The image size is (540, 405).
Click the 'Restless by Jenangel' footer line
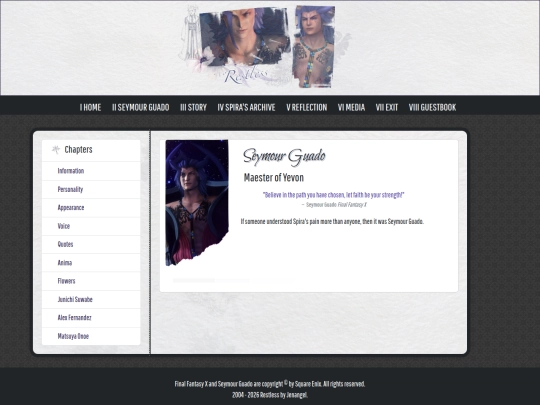click(x=270, y=395)
